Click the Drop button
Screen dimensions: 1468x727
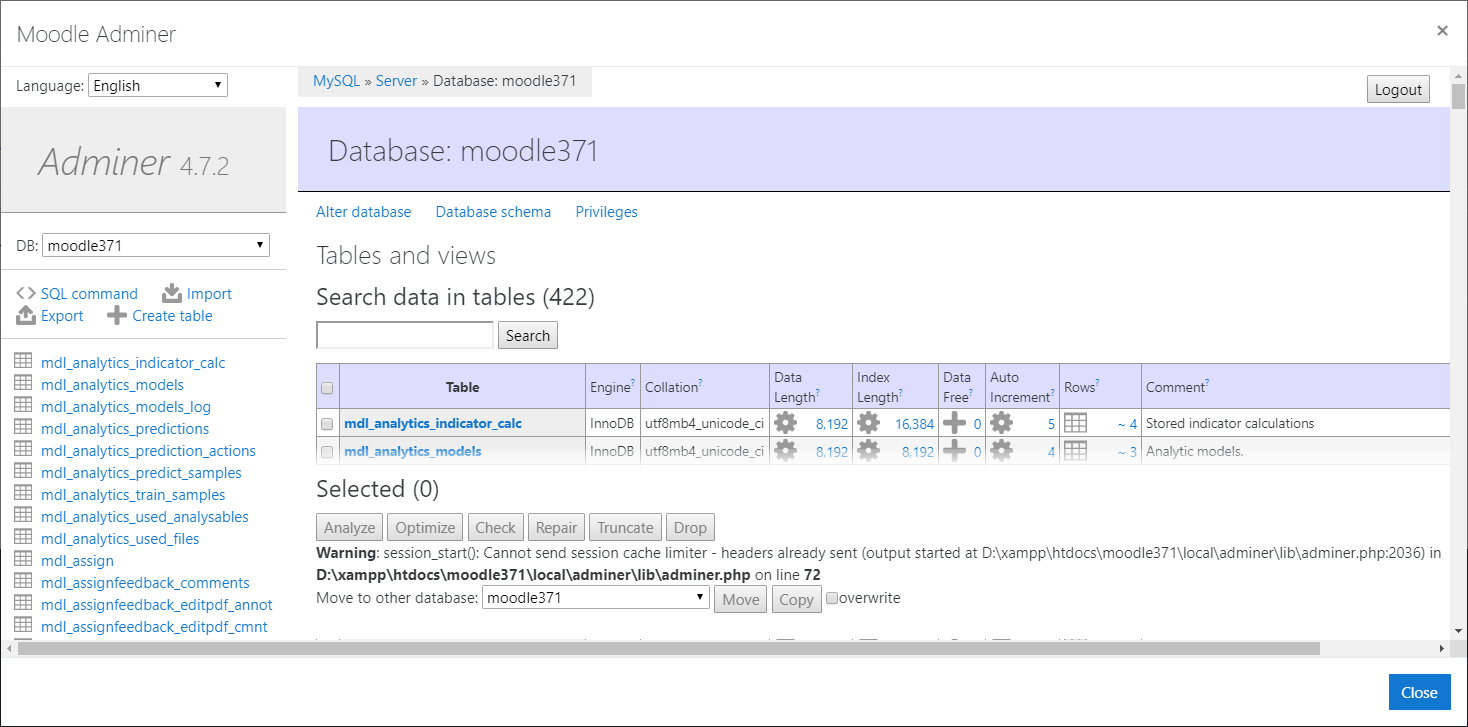690,527
